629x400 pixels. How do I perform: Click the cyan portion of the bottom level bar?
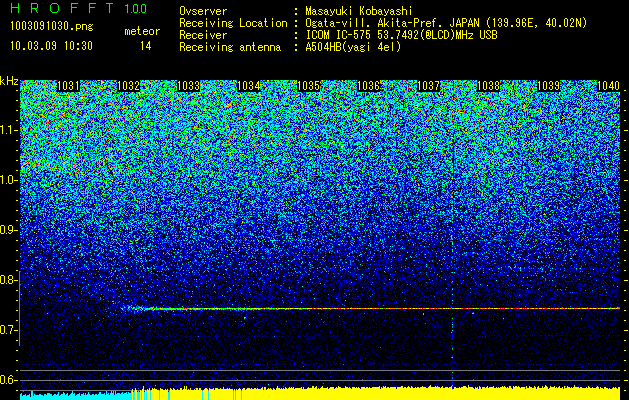(76, 396)
